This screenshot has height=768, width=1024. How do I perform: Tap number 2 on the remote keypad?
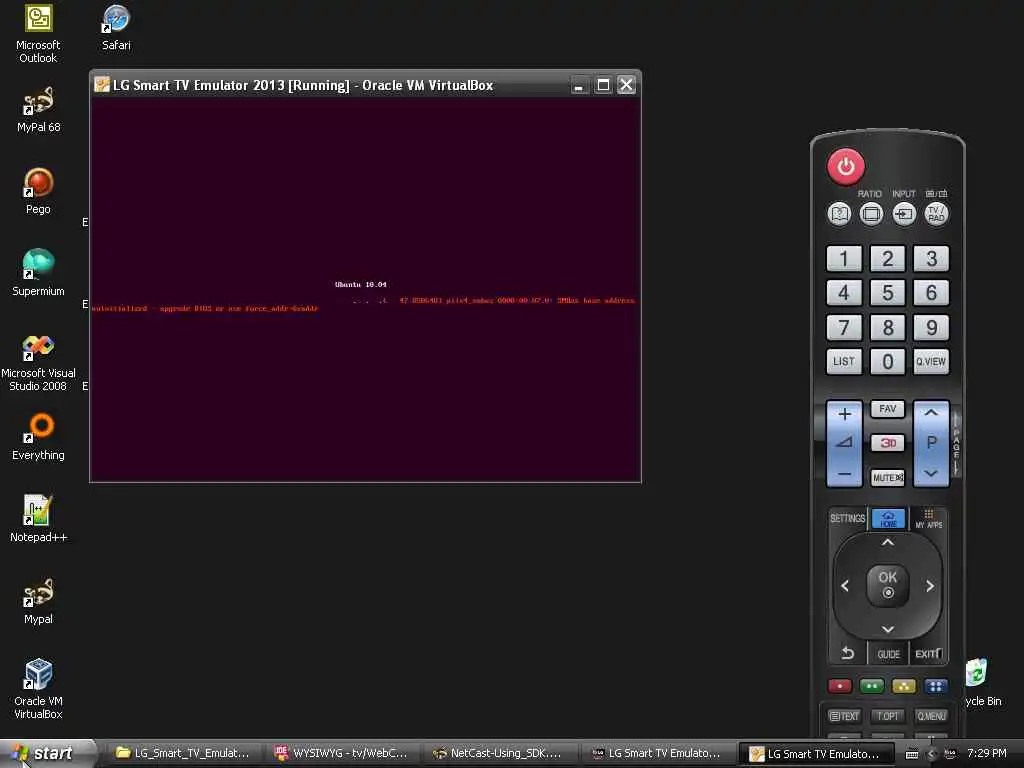[888, 259]
